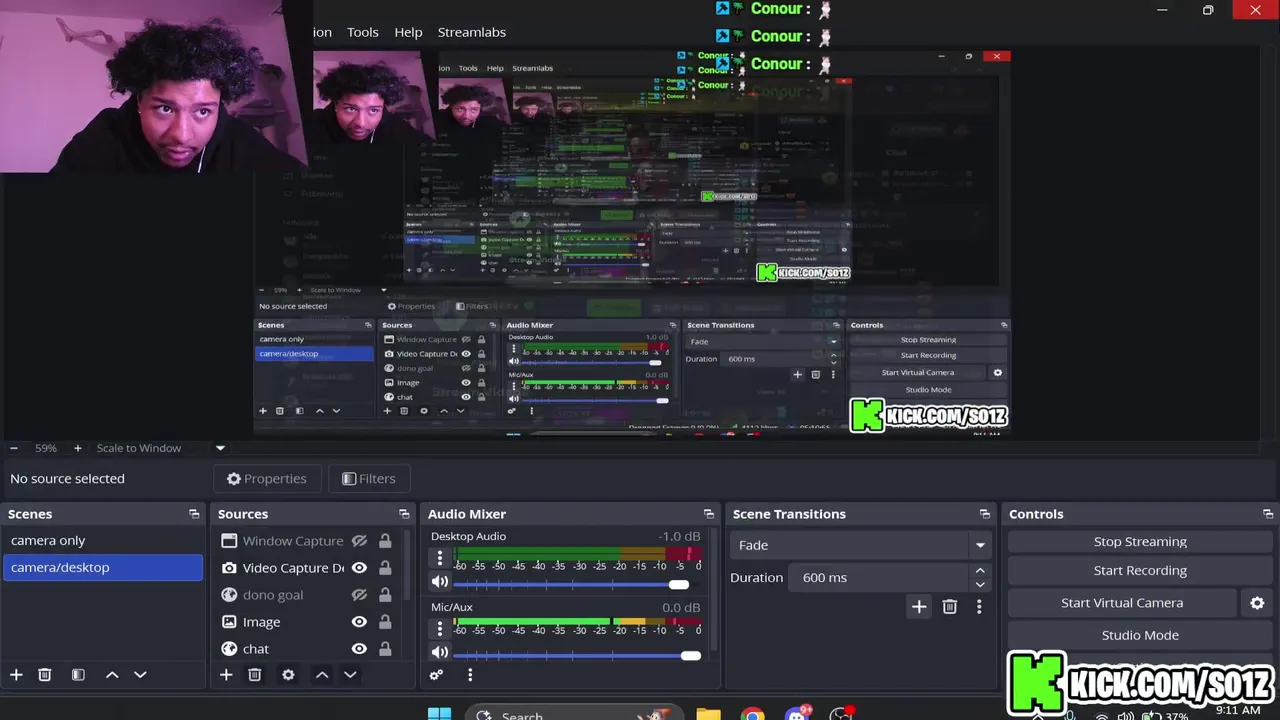Open the Tools menu
Screen dimensions: 1280x720
(x=363, y=32)
